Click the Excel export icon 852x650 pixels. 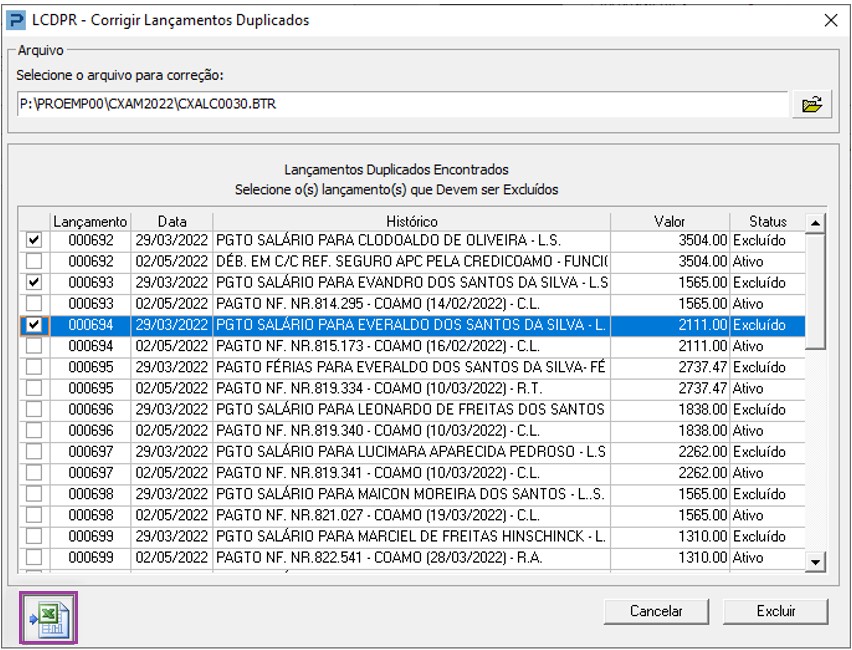tap(48, 616)
